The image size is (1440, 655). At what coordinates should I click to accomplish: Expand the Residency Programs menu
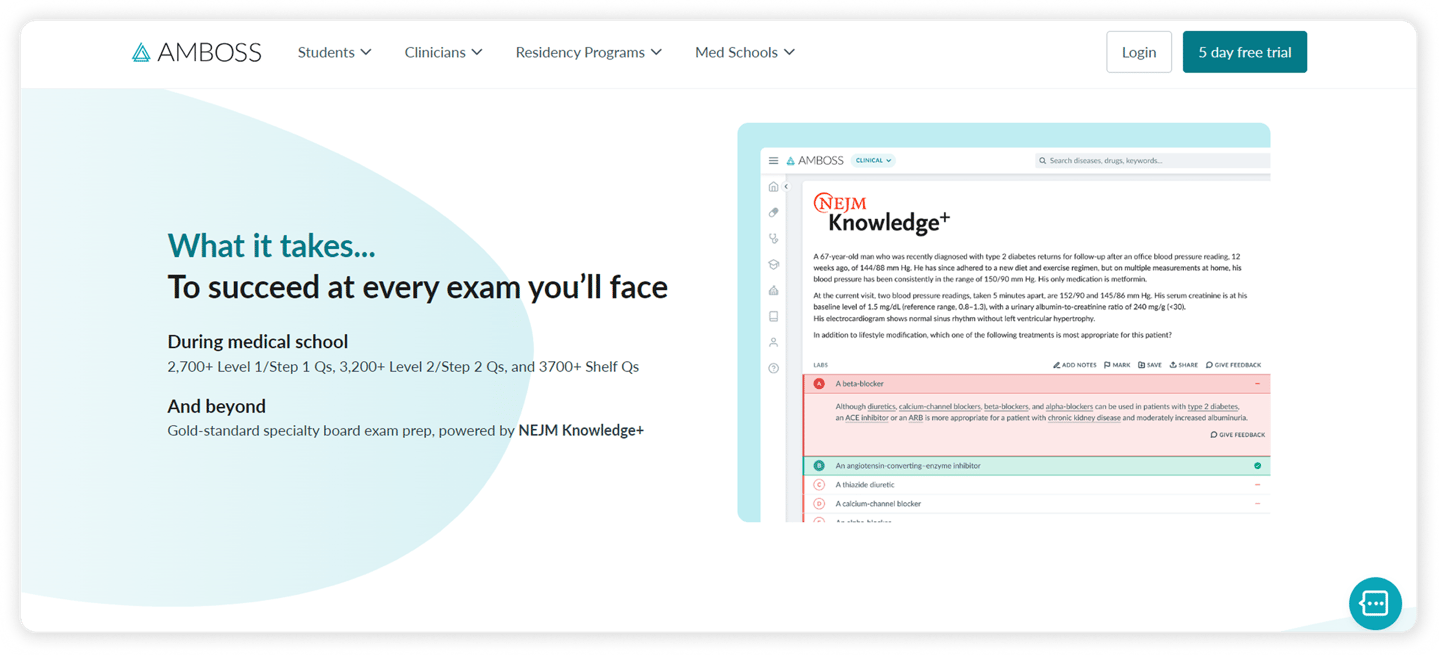588,52
